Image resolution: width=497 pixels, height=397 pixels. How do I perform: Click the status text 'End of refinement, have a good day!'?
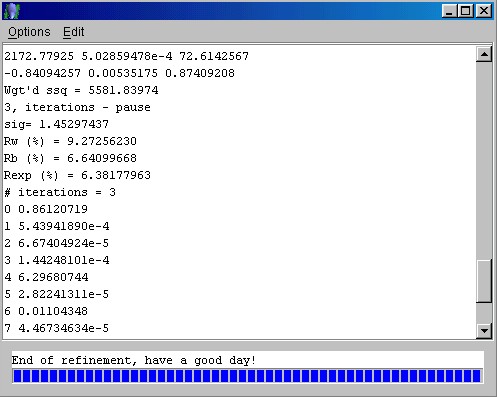tap(134, 360)
